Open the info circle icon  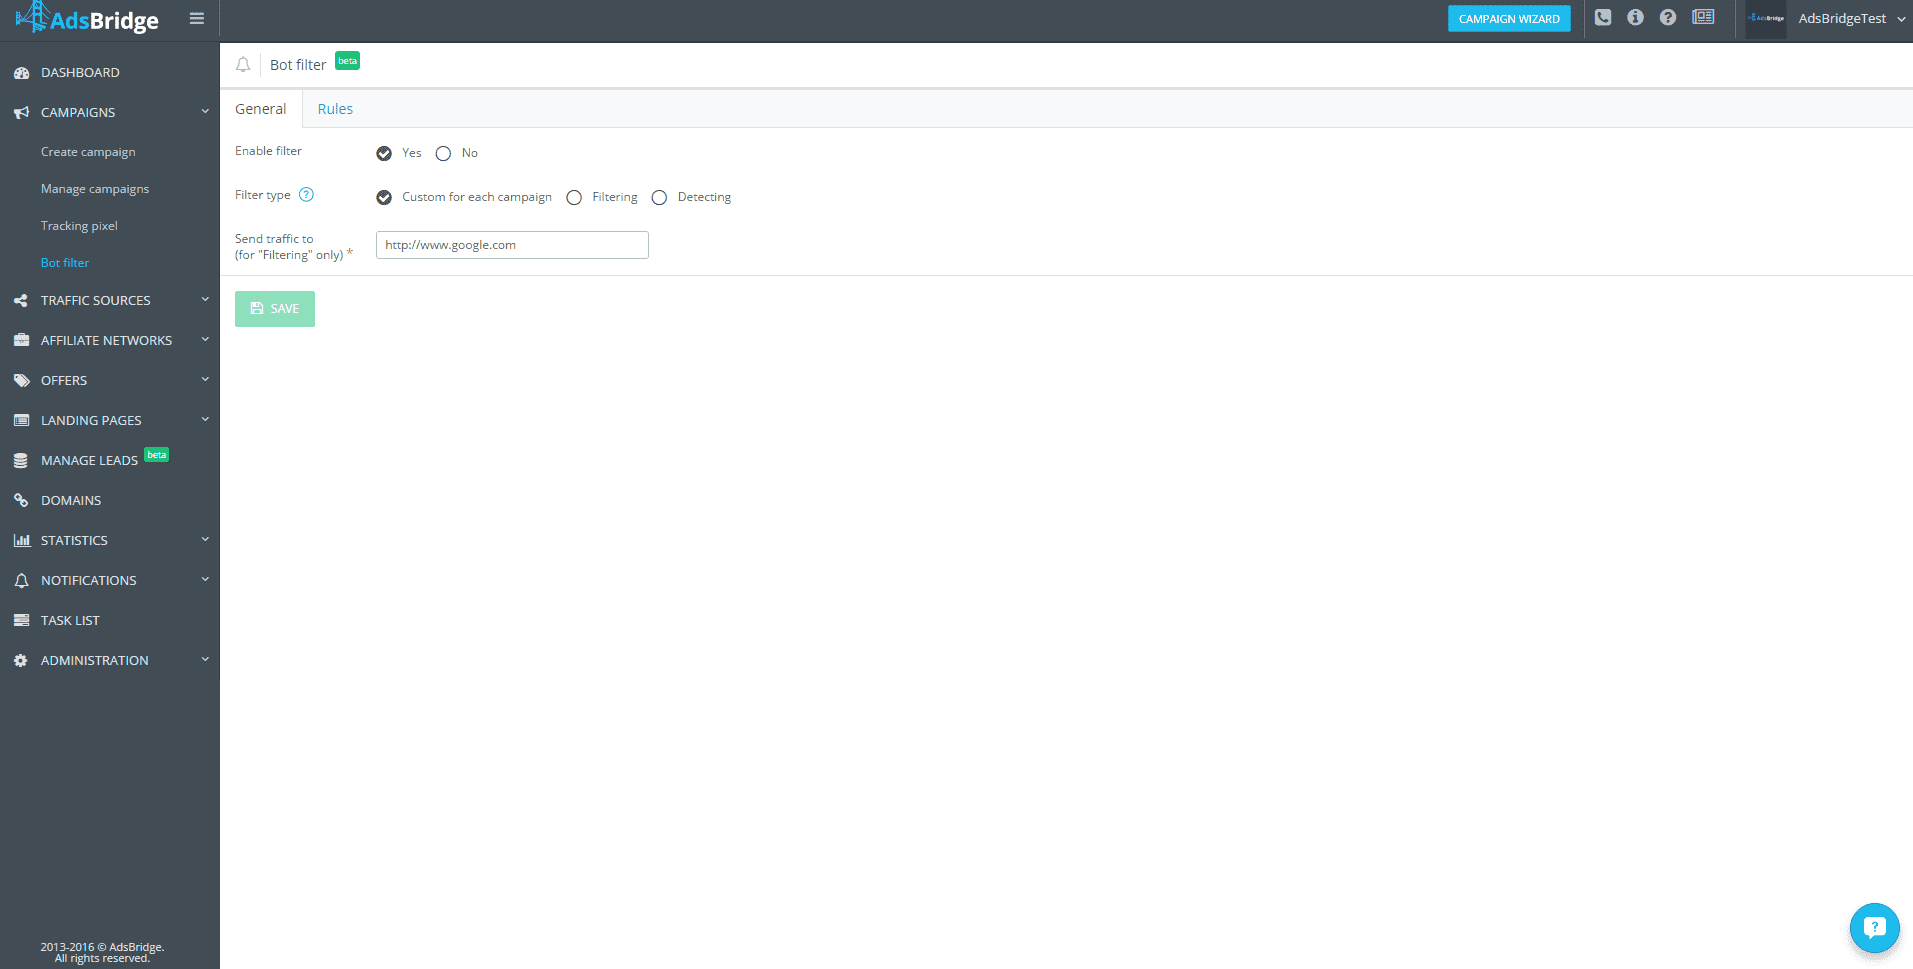1635,17
